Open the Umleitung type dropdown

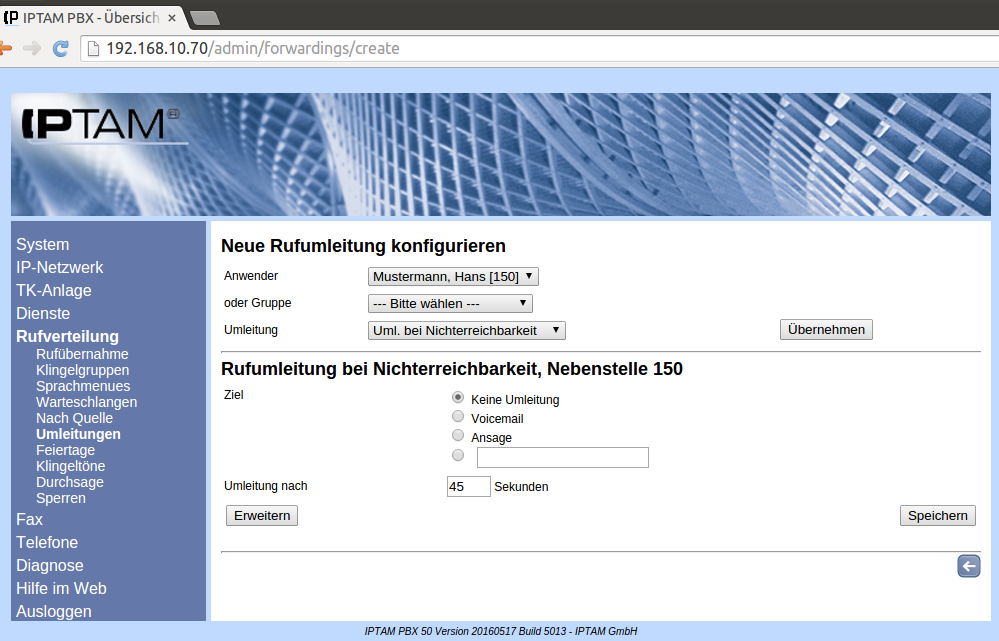(467, 330)
